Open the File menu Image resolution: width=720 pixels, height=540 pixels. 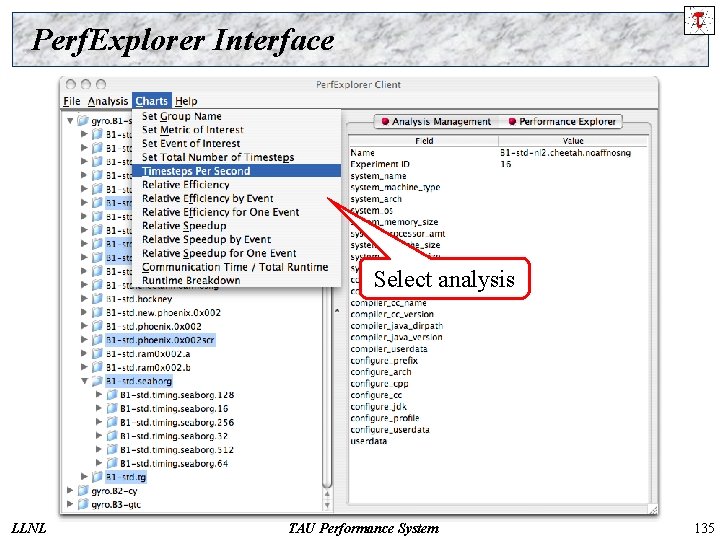pos(72,101)
